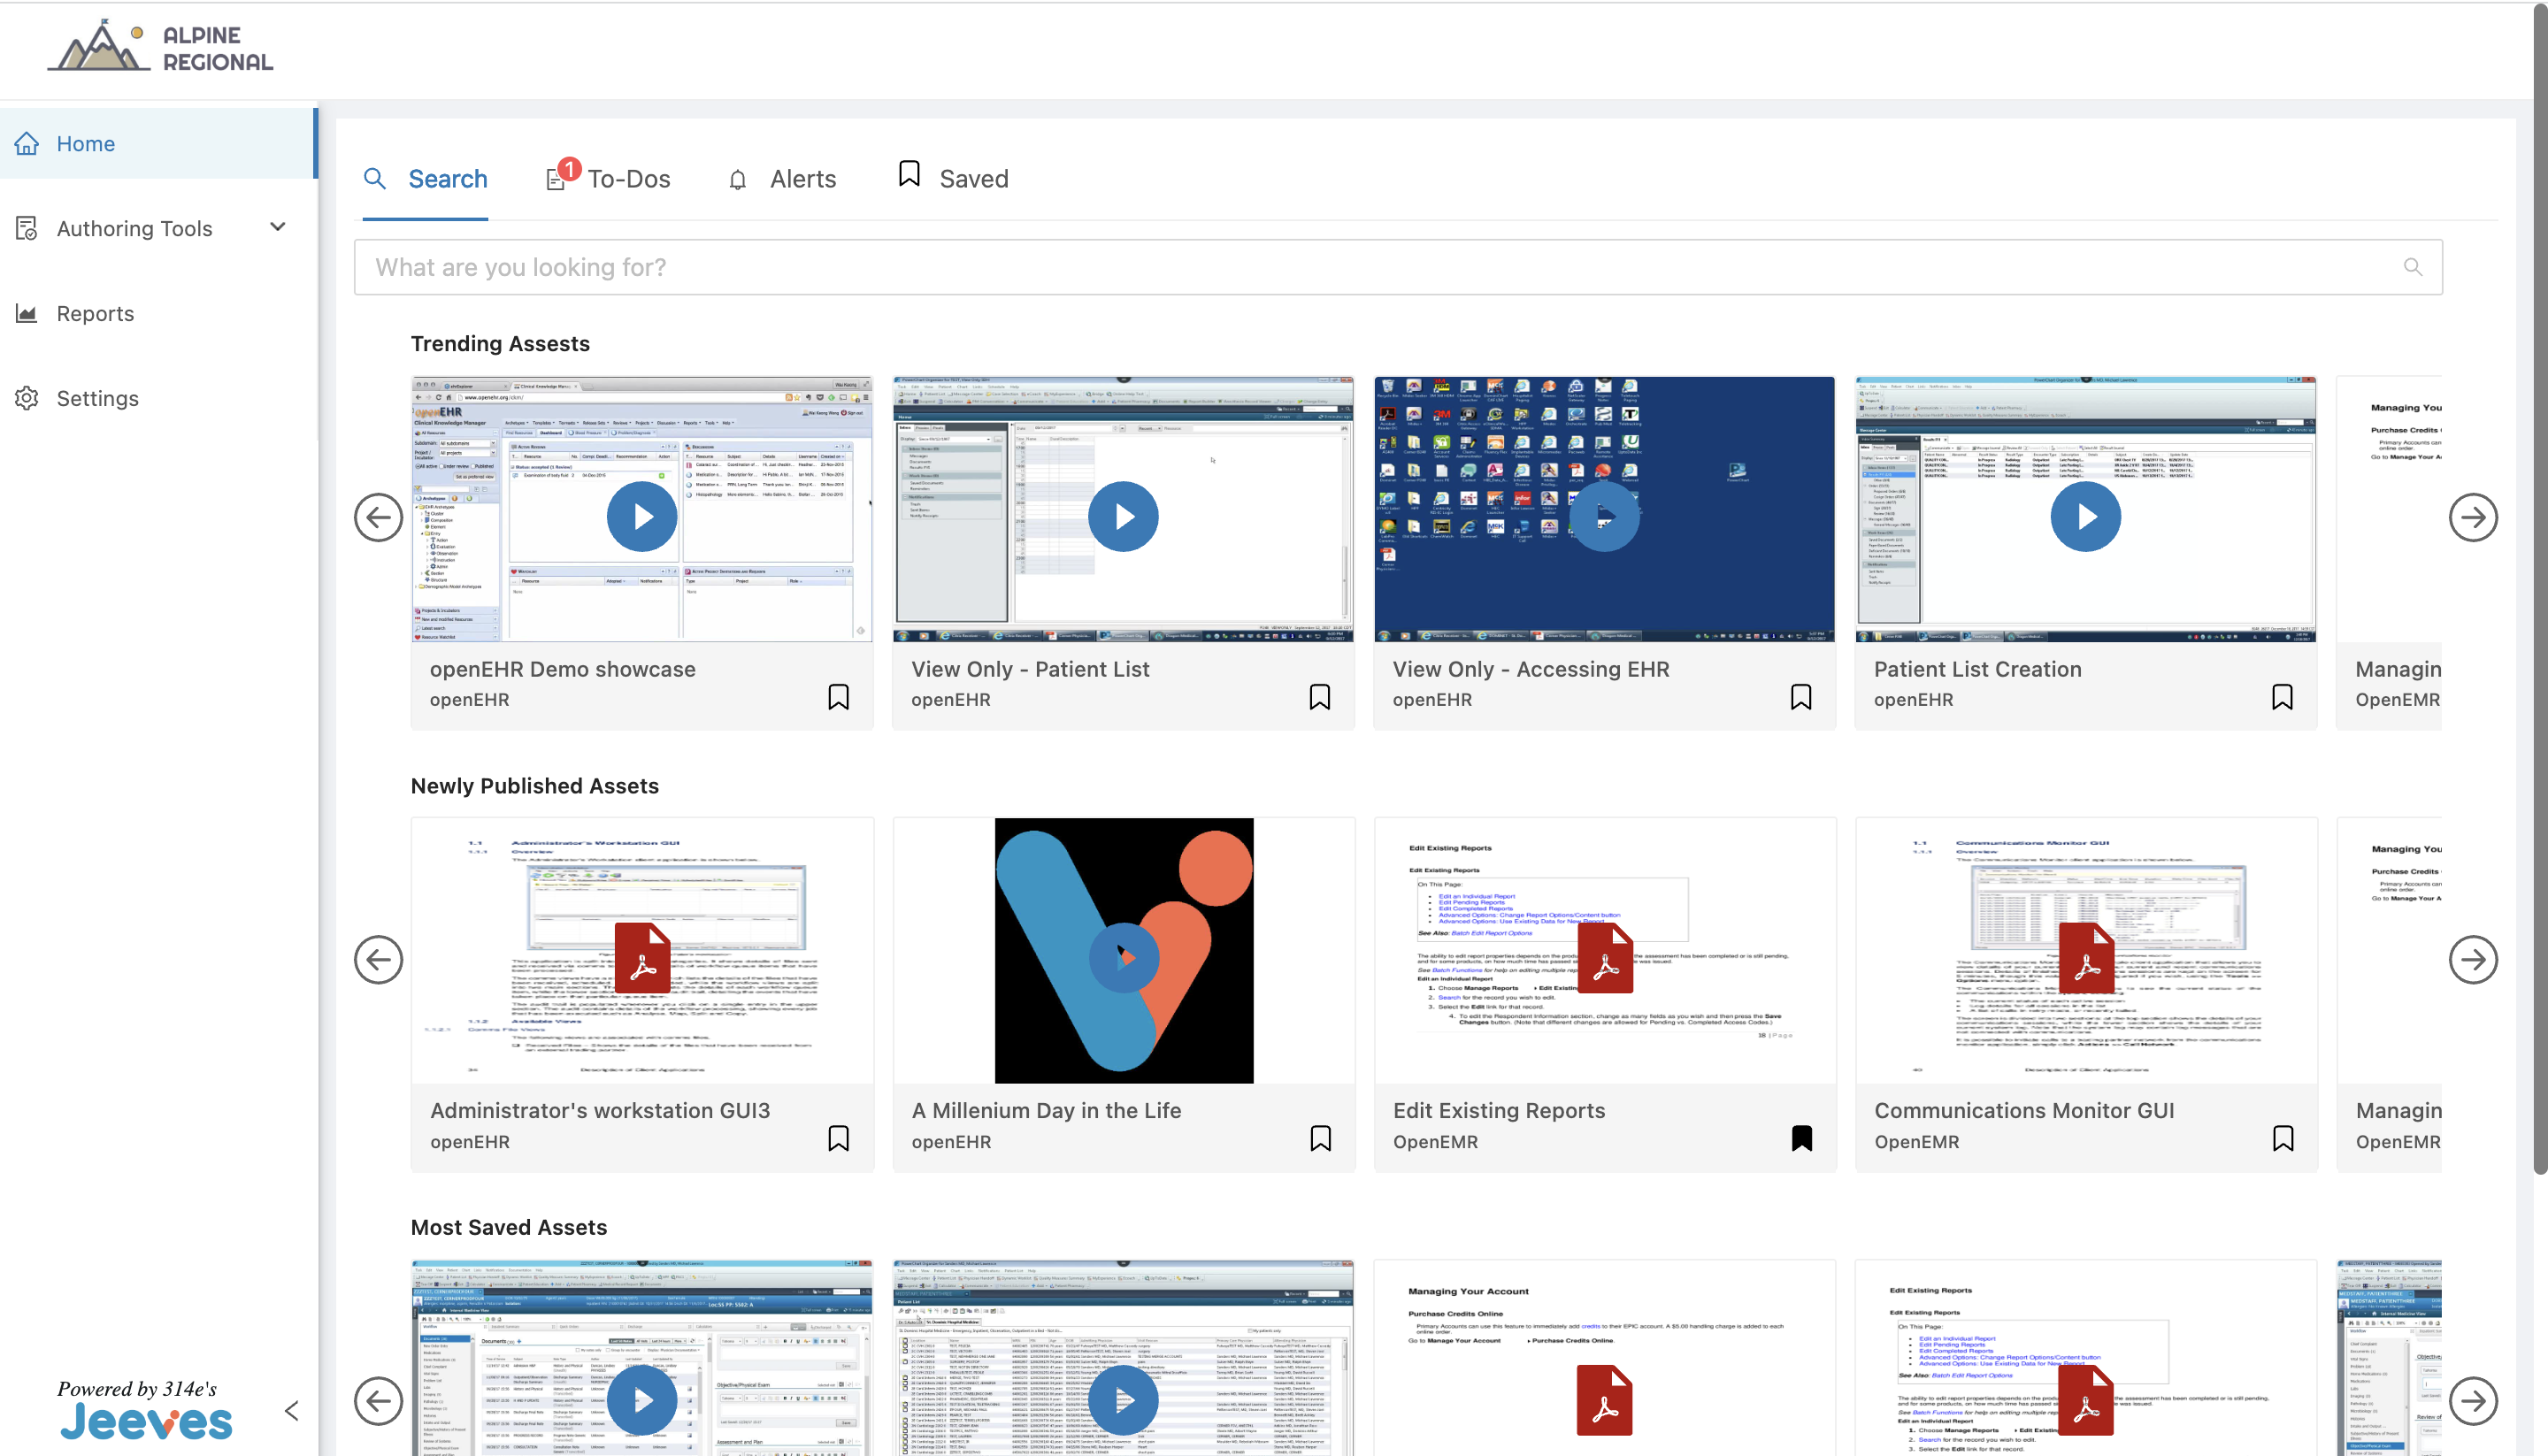Image resolution: width=2548 pixels, height=1456 pixels.
Task: Open the Search tab magnifier icon
Action: [376, 178]
